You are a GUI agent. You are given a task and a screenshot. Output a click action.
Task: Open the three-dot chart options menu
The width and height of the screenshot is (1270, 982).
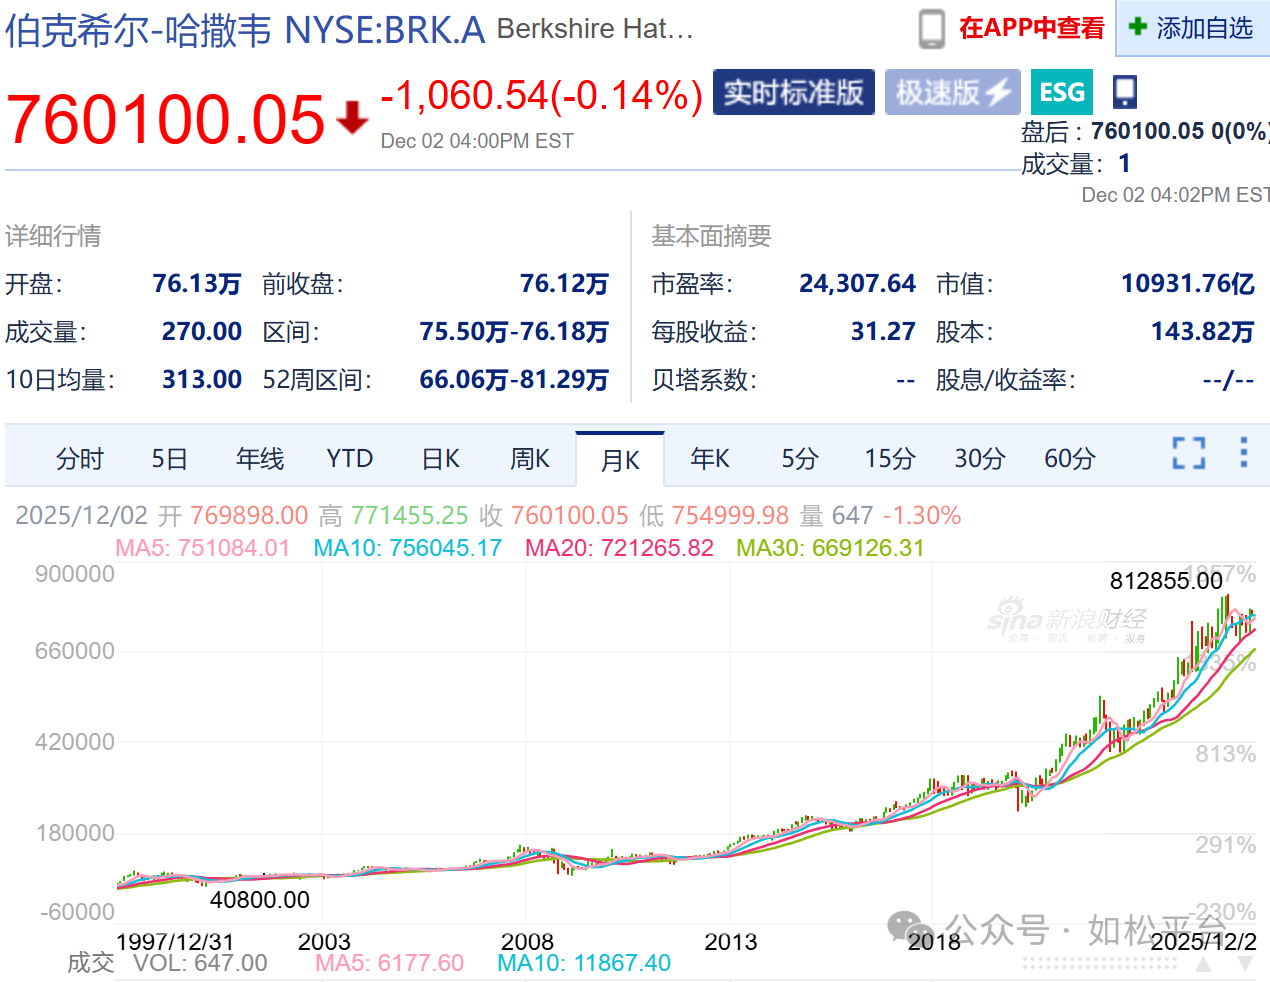(x=1243, y=453)
